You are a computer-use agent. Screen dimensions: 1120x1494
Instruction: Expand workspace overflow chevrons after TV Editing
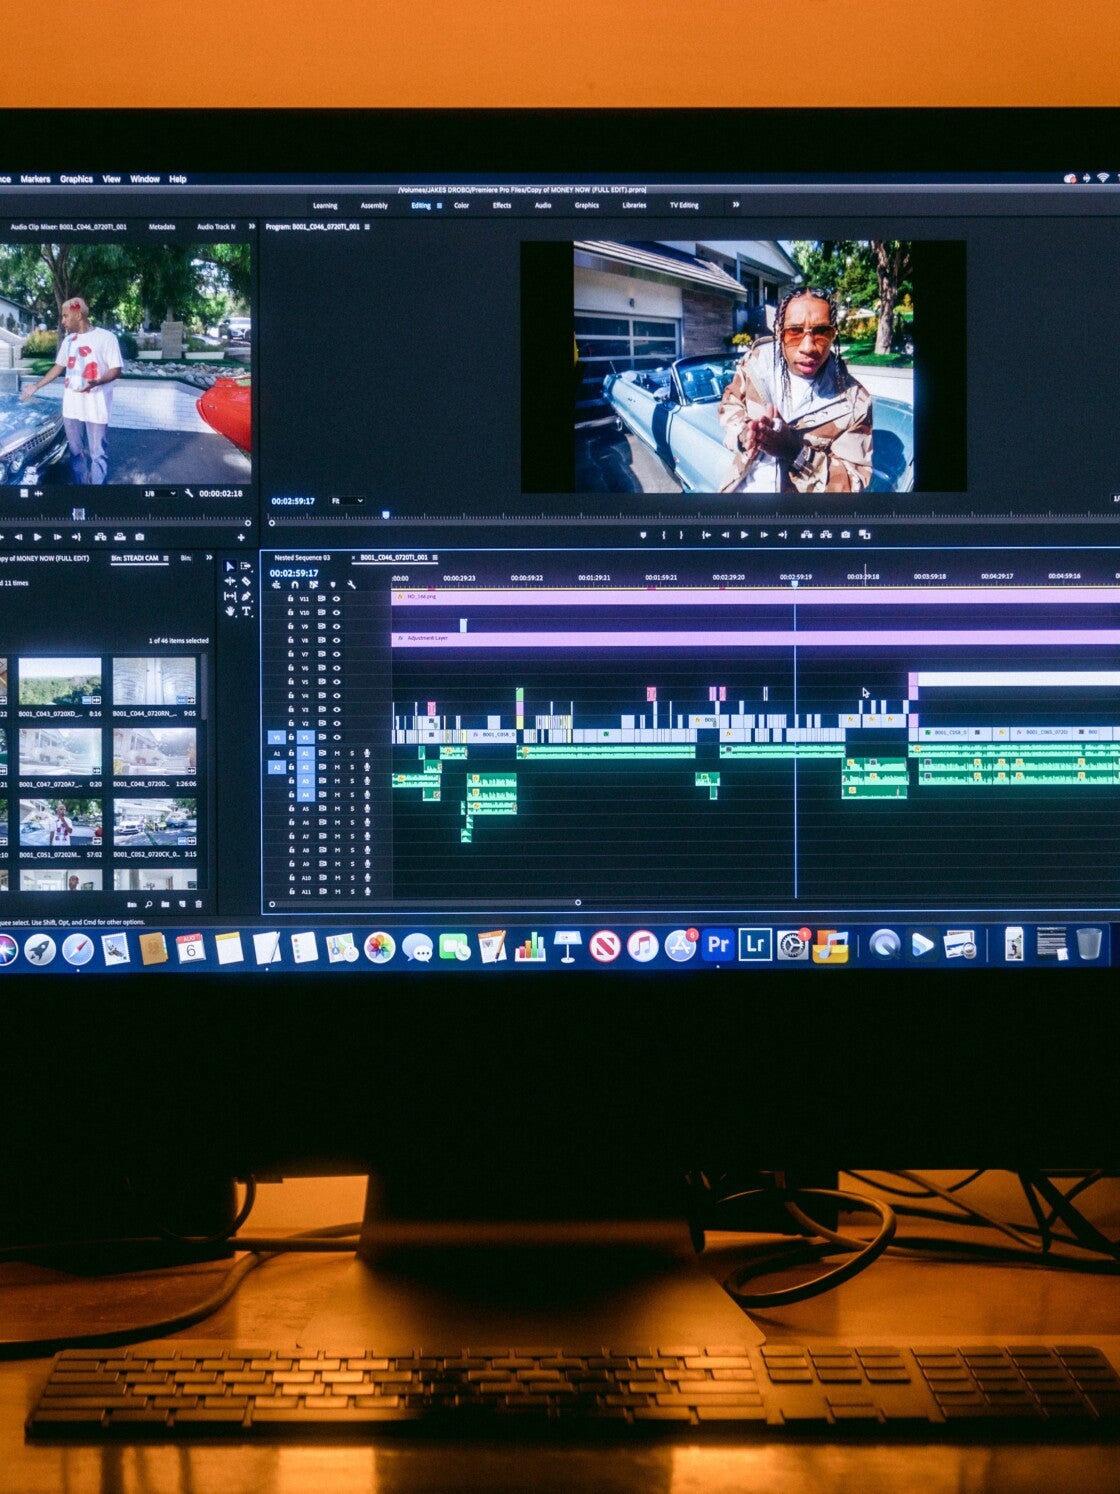pyautogui.click(x=736, y=205)
